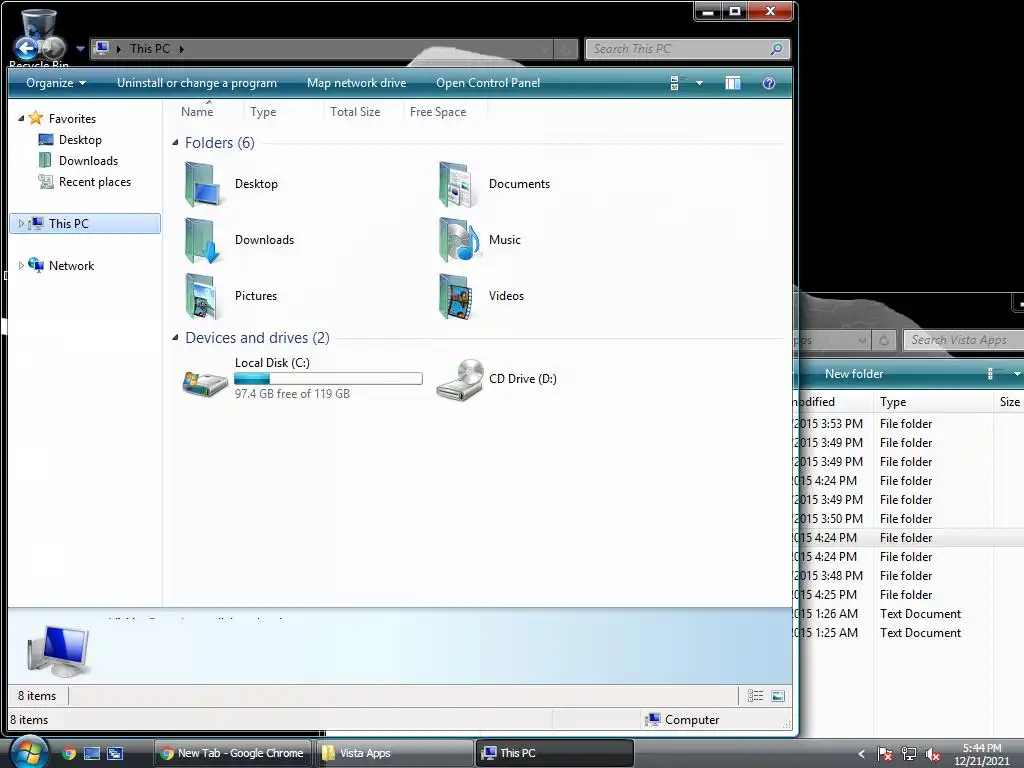Launch Chrome from the quick launch bar
Screen dimensions: 1024x768
pos(69,754)
